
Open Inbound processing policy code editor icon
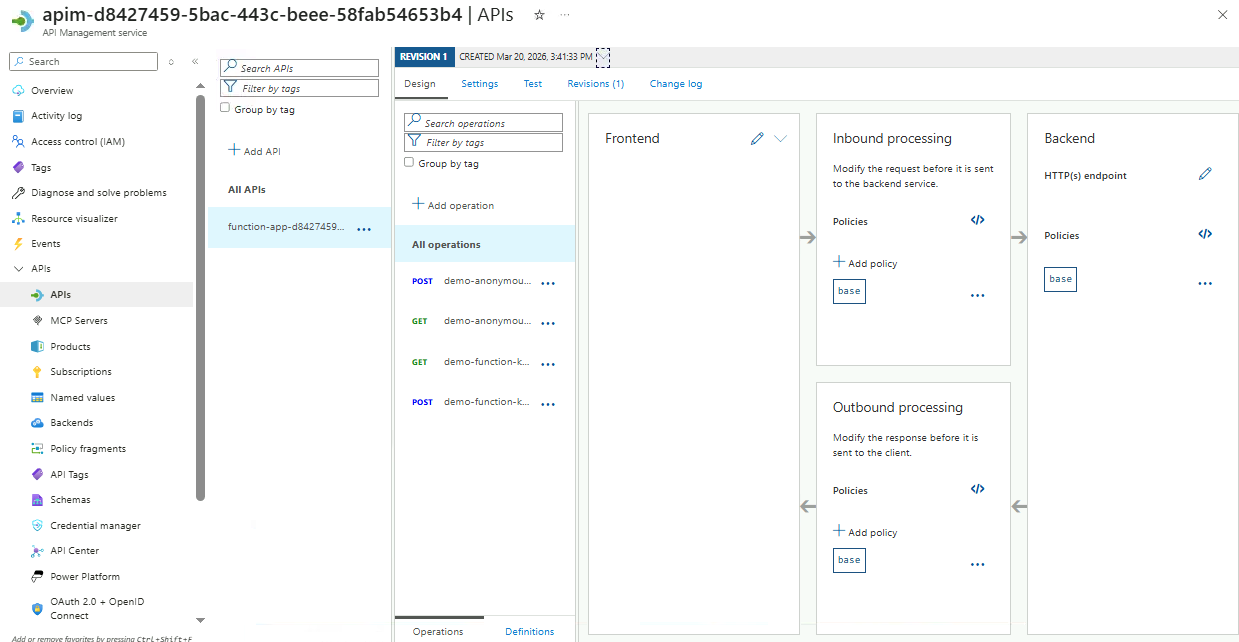(x=977, y=220)
